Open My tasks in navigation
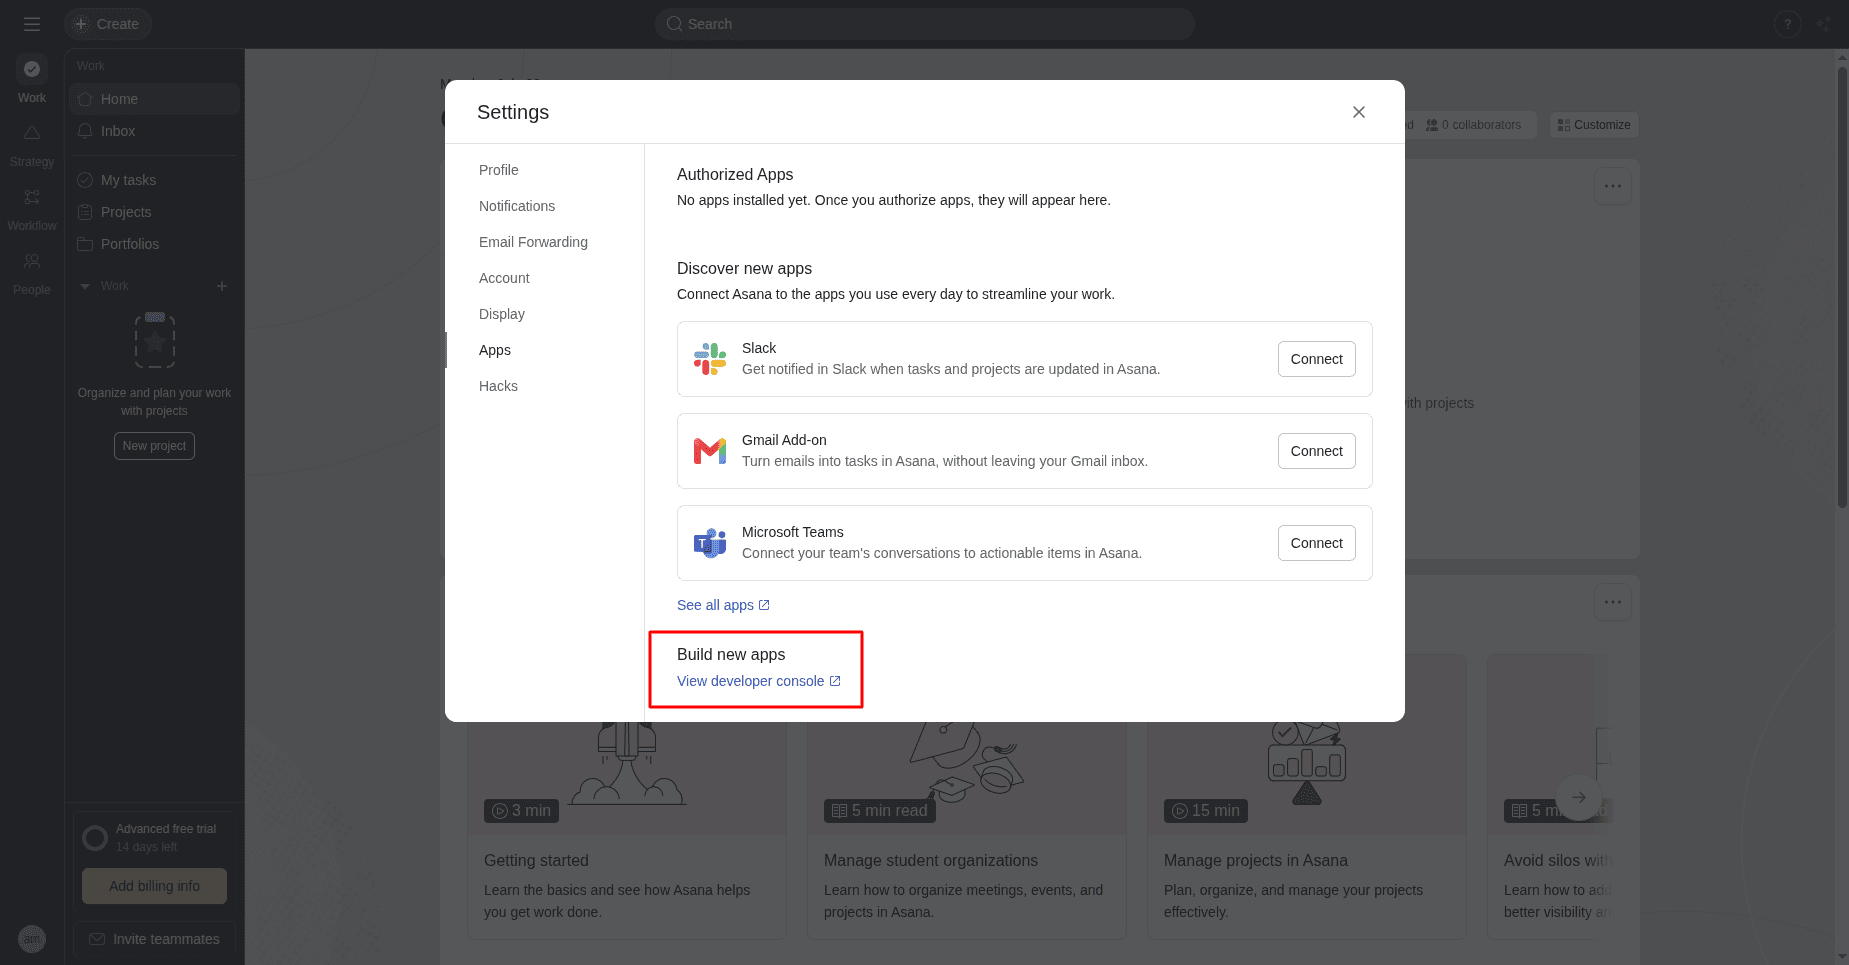 coord(155,180)
